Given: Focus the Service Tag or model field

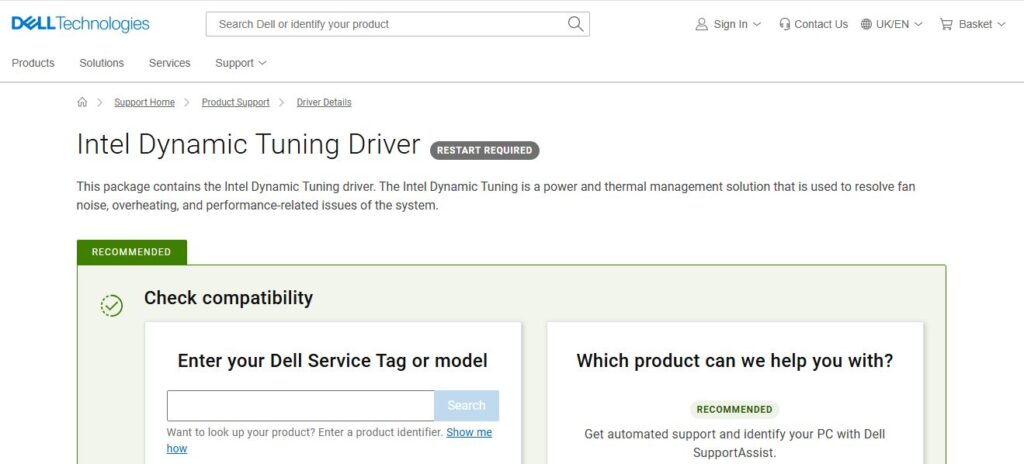Looking at the screenshot, I should 300,405.
